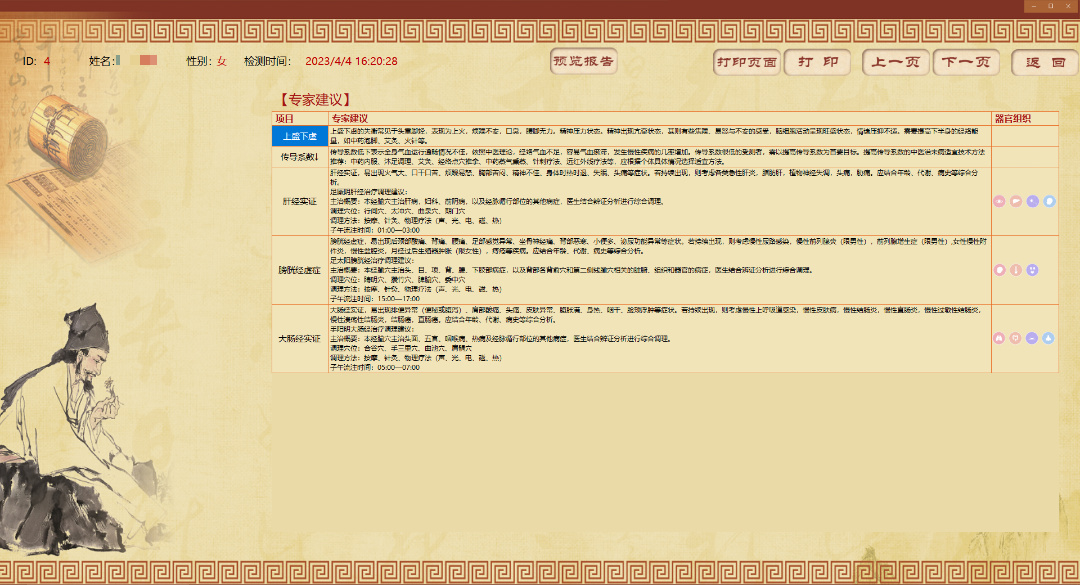Image resolution: width=1080 pixels, height=585 pixels.
Task: Go to next page with 下一页
Action: coord(966,63)
